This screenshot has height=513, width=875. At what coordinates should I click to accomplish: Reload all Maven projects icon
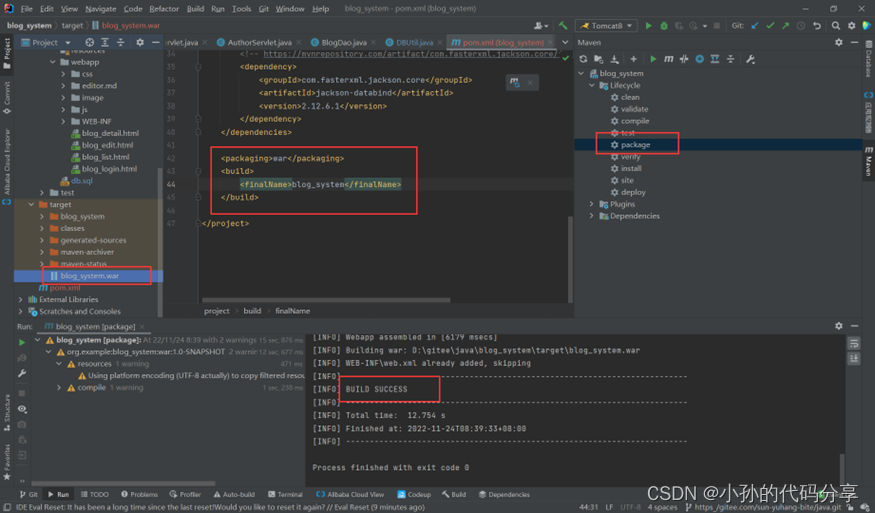[x=583, y=59]
